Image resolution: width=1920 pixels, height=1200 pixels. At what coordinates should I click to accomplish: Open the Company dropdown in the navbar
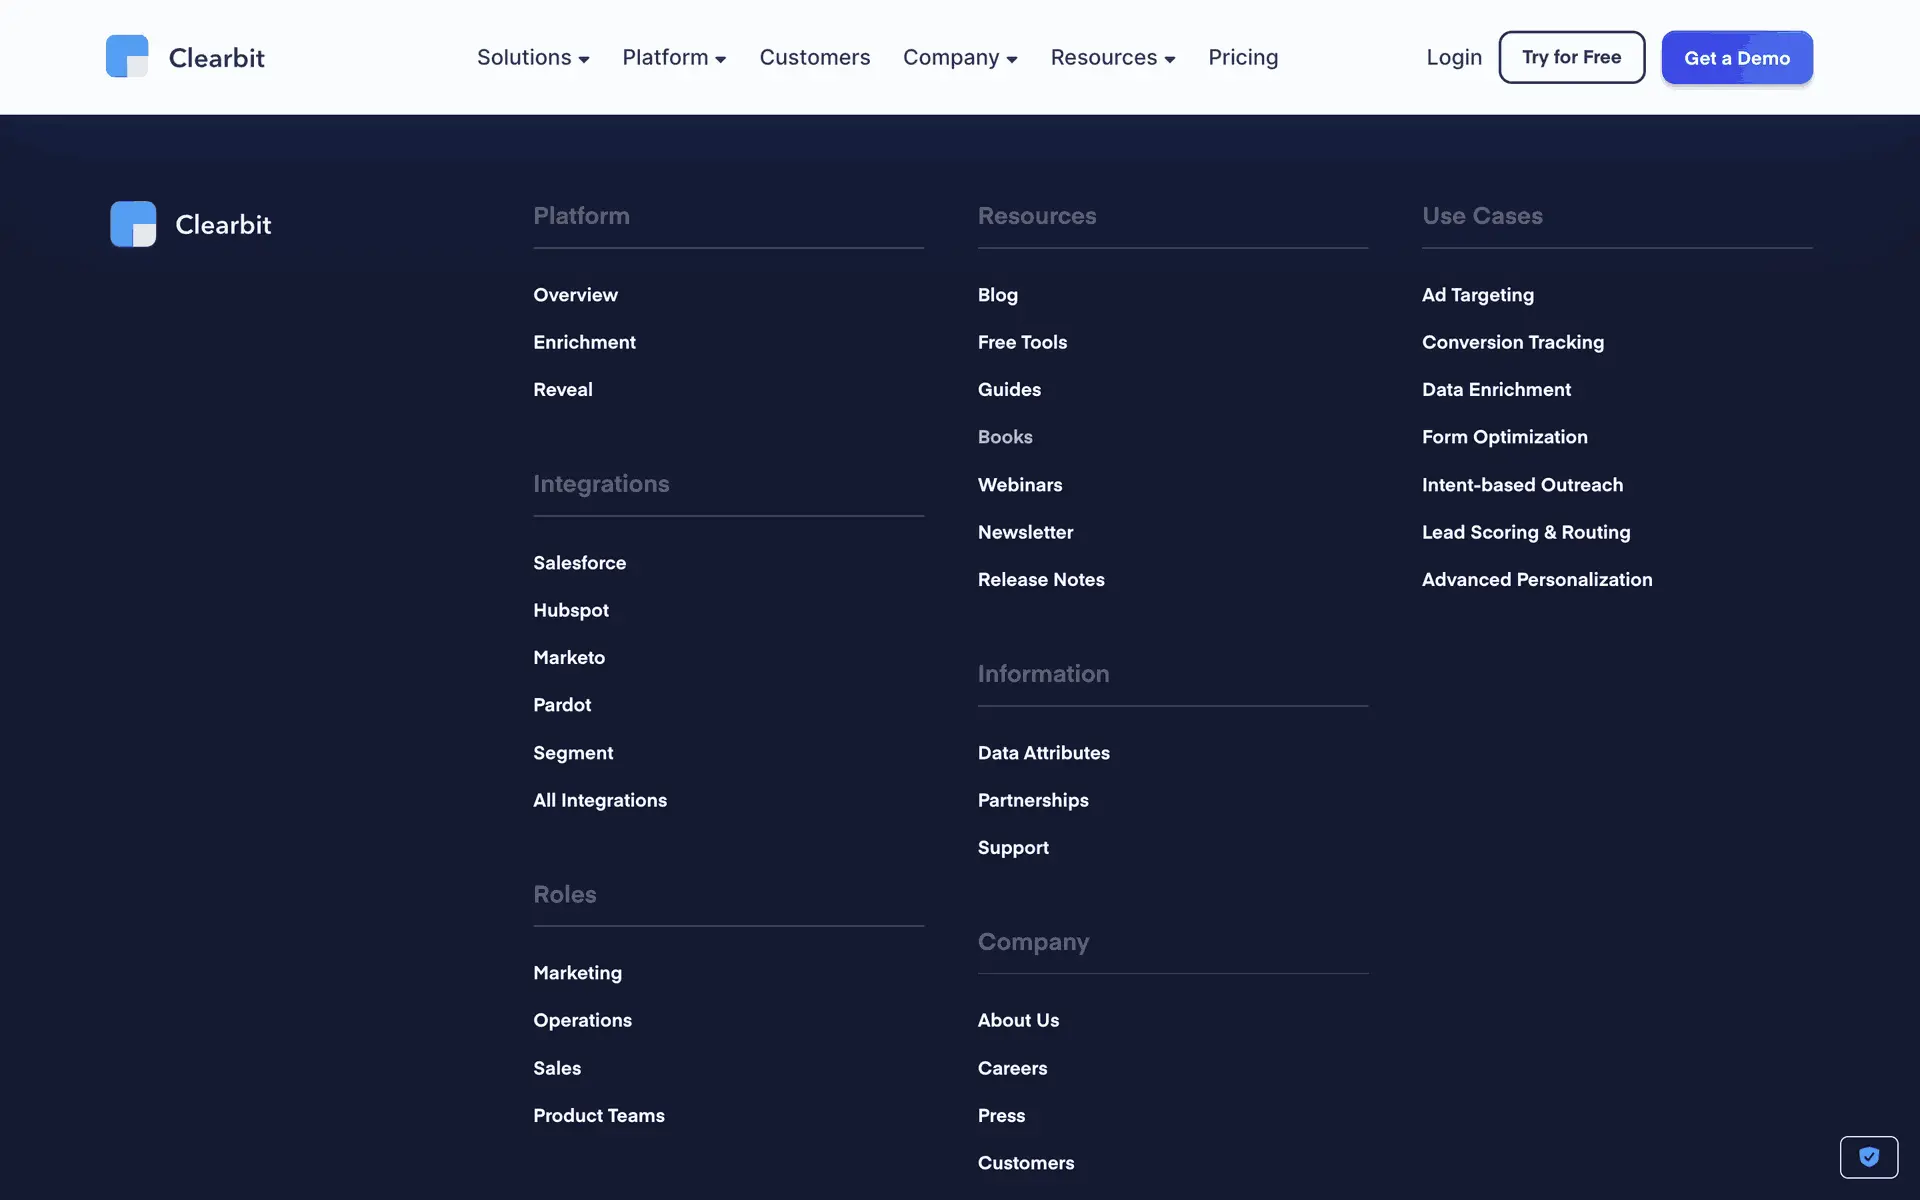click(960, 58)
